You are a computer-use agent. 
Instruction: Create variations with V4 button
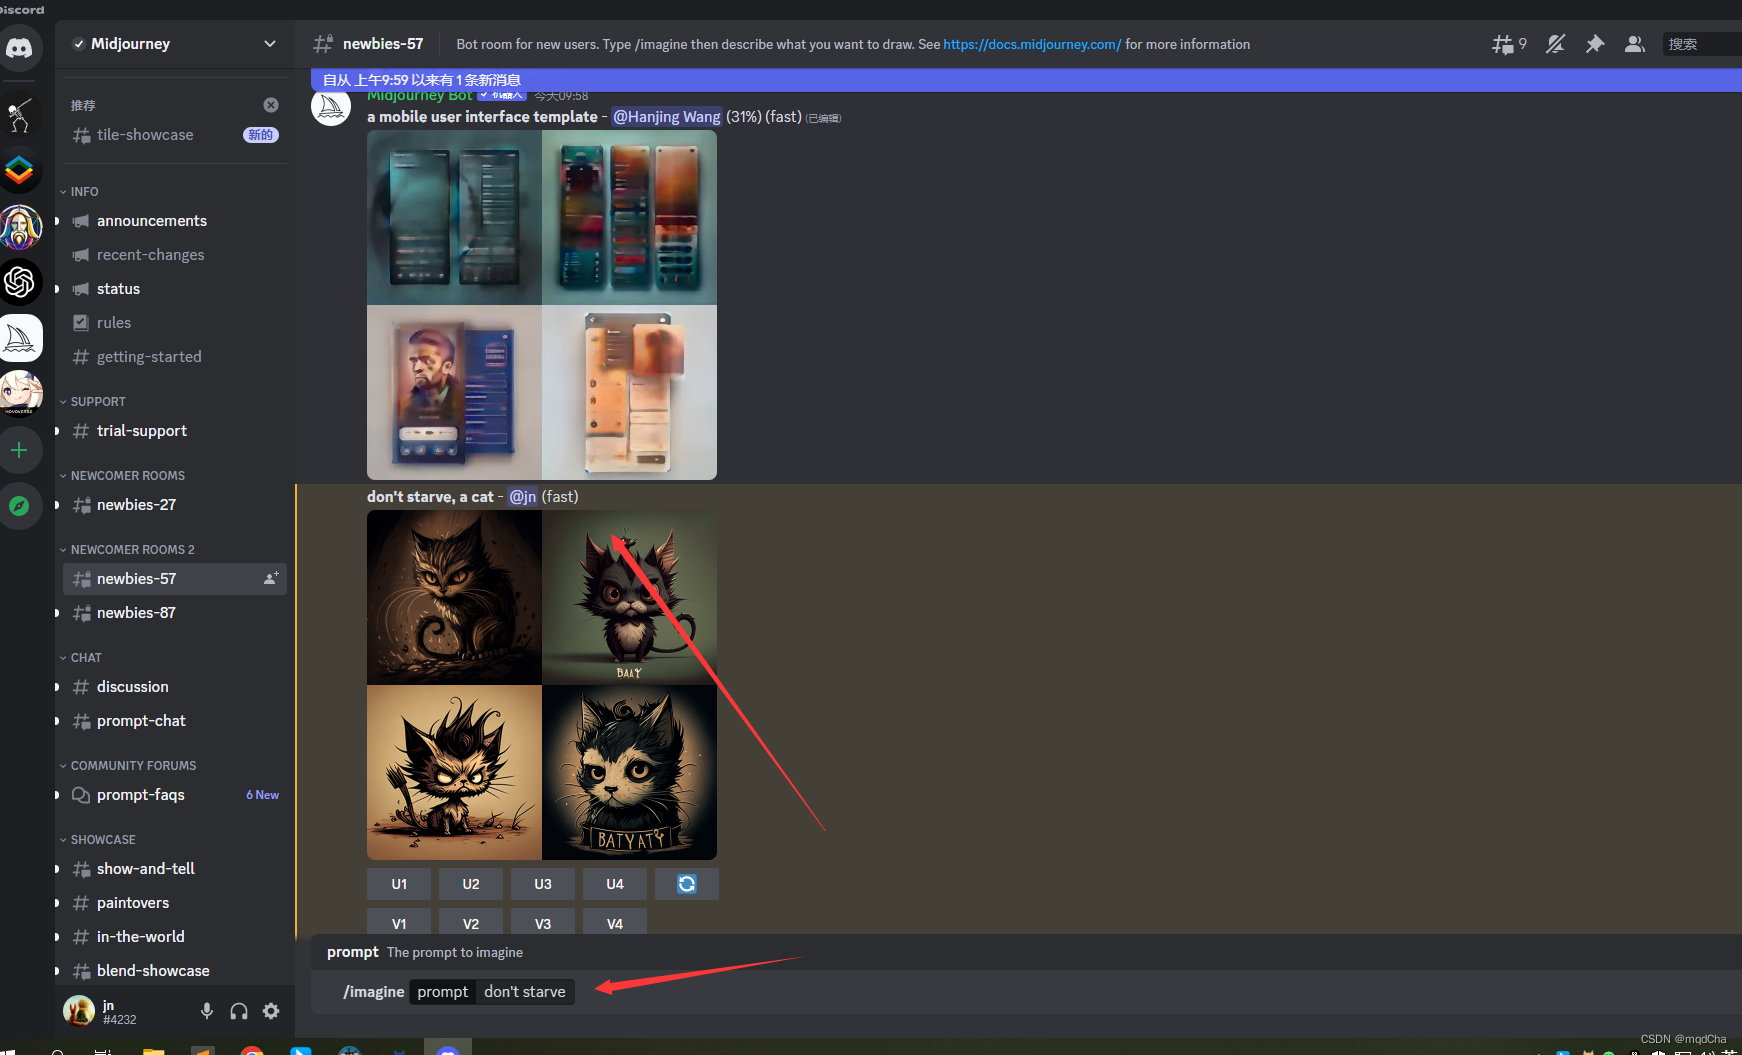click(615, 922)
